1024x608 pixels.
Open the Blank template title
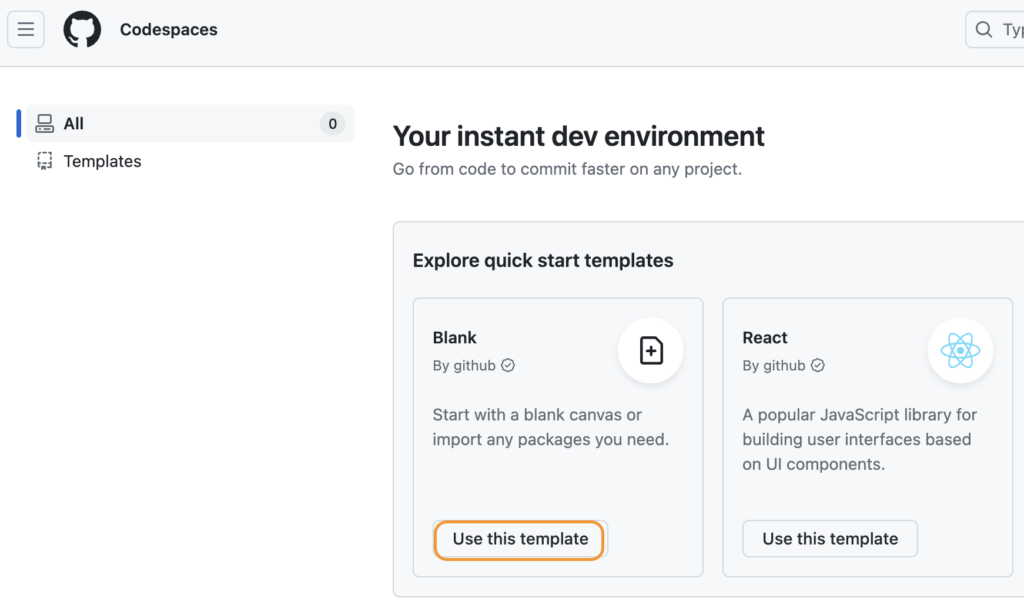455,338
